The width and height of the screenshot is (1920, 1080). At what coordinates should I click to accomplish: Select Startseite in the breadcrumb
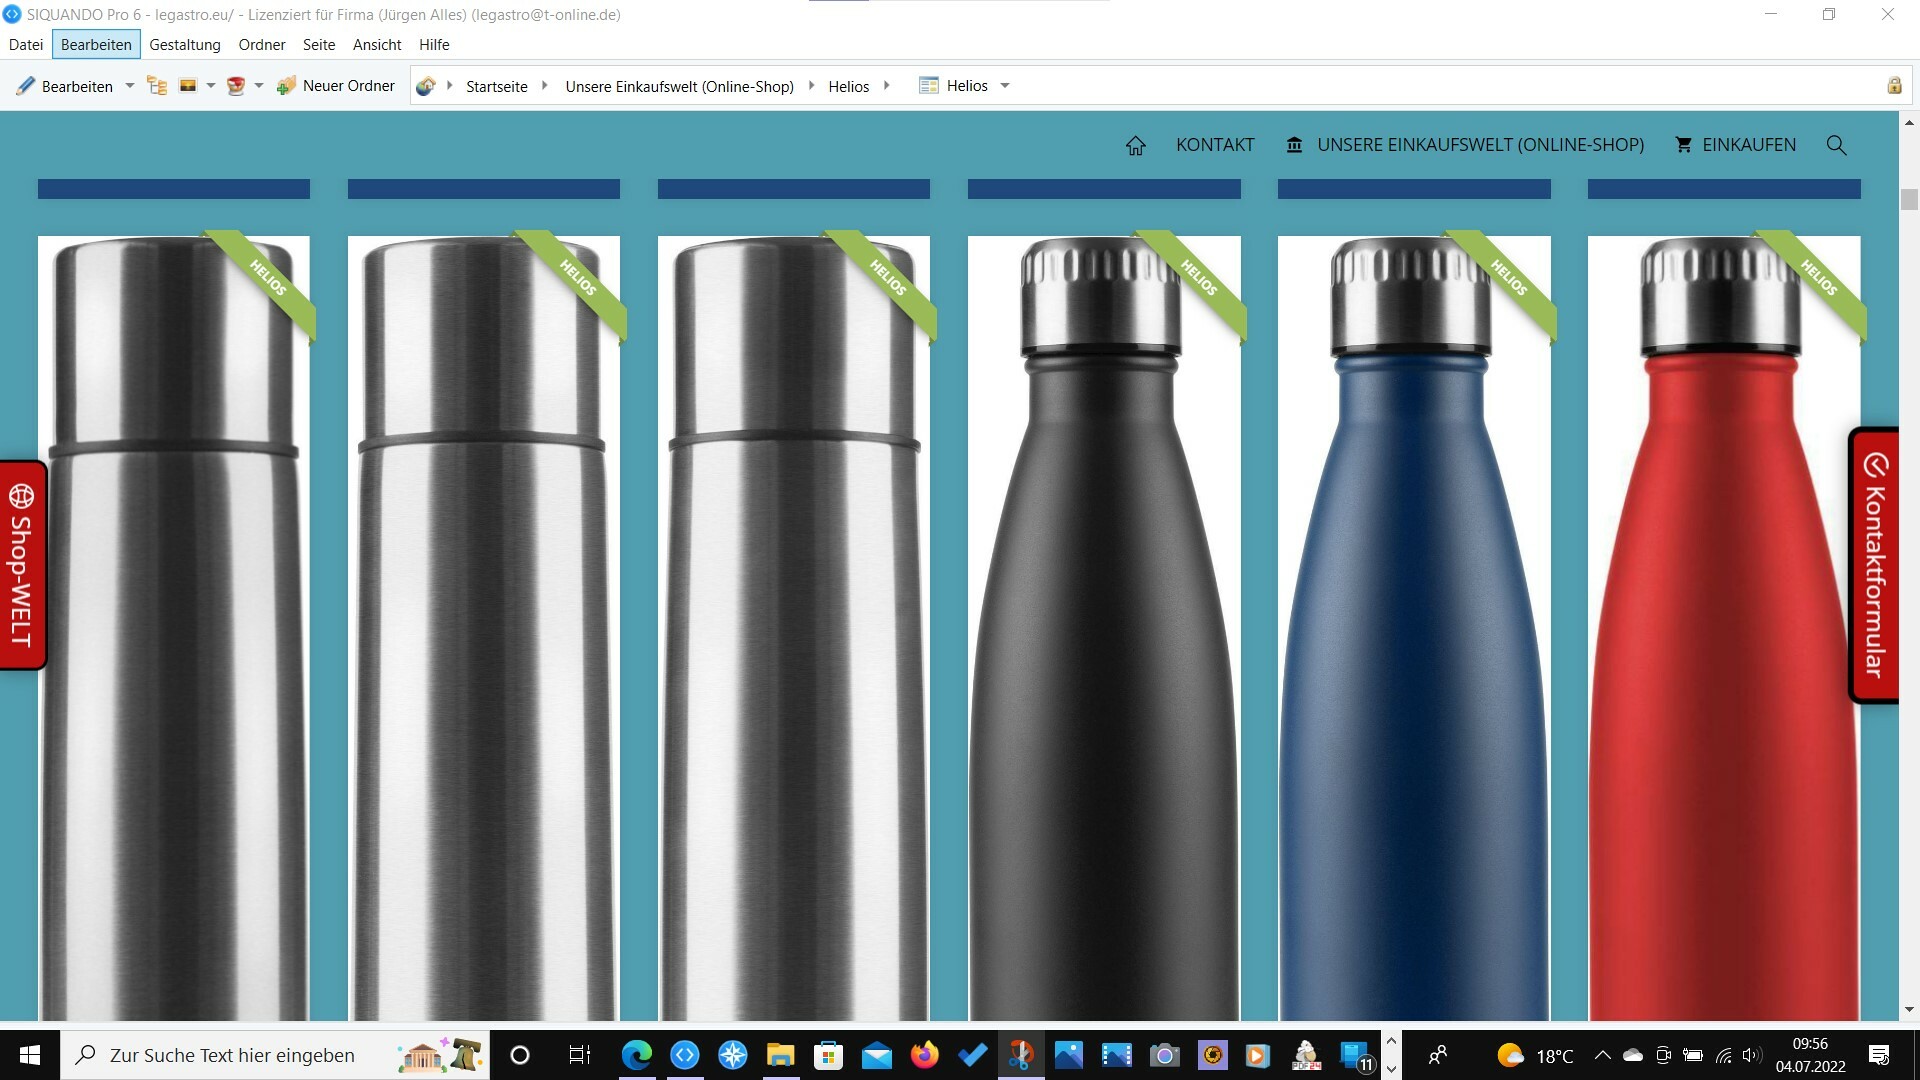point(497,87)
